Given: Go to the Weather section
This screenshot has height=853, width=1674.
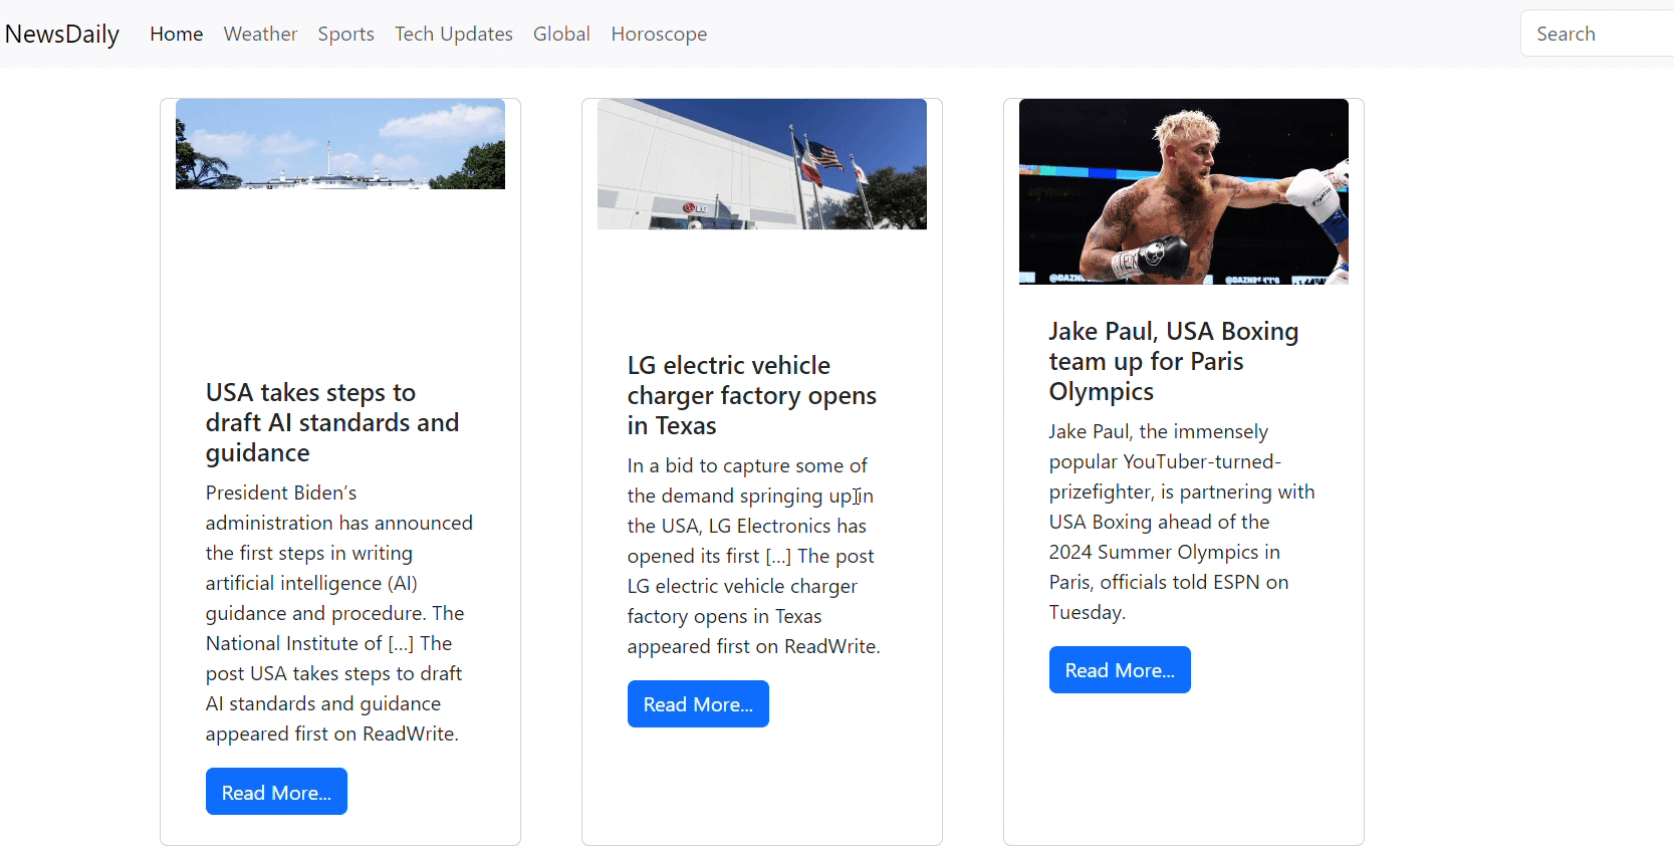Looking at the screenshot, I should pos(260,34).
